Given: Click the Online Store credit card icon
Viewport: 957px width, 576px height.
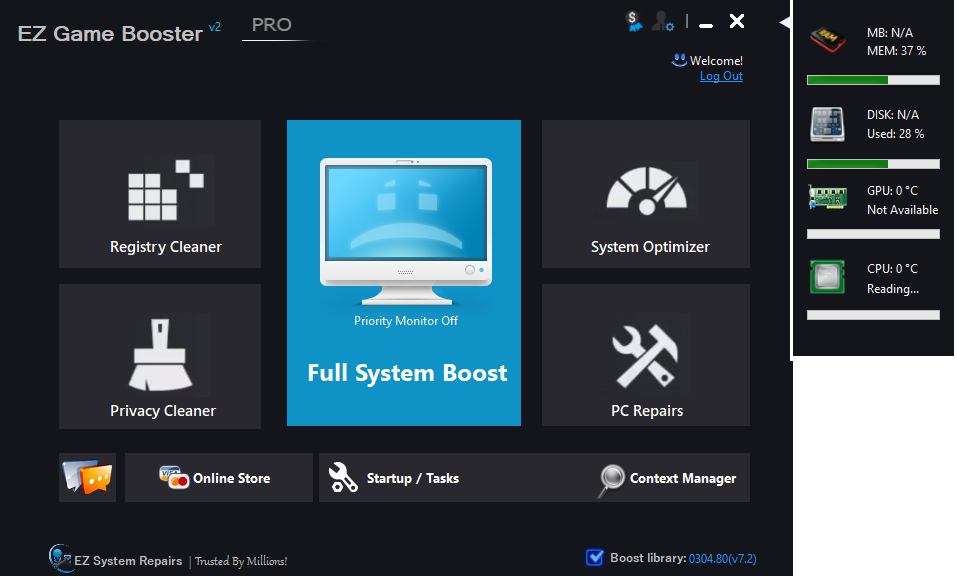Looking at the screenshot, I should point(173,477).
